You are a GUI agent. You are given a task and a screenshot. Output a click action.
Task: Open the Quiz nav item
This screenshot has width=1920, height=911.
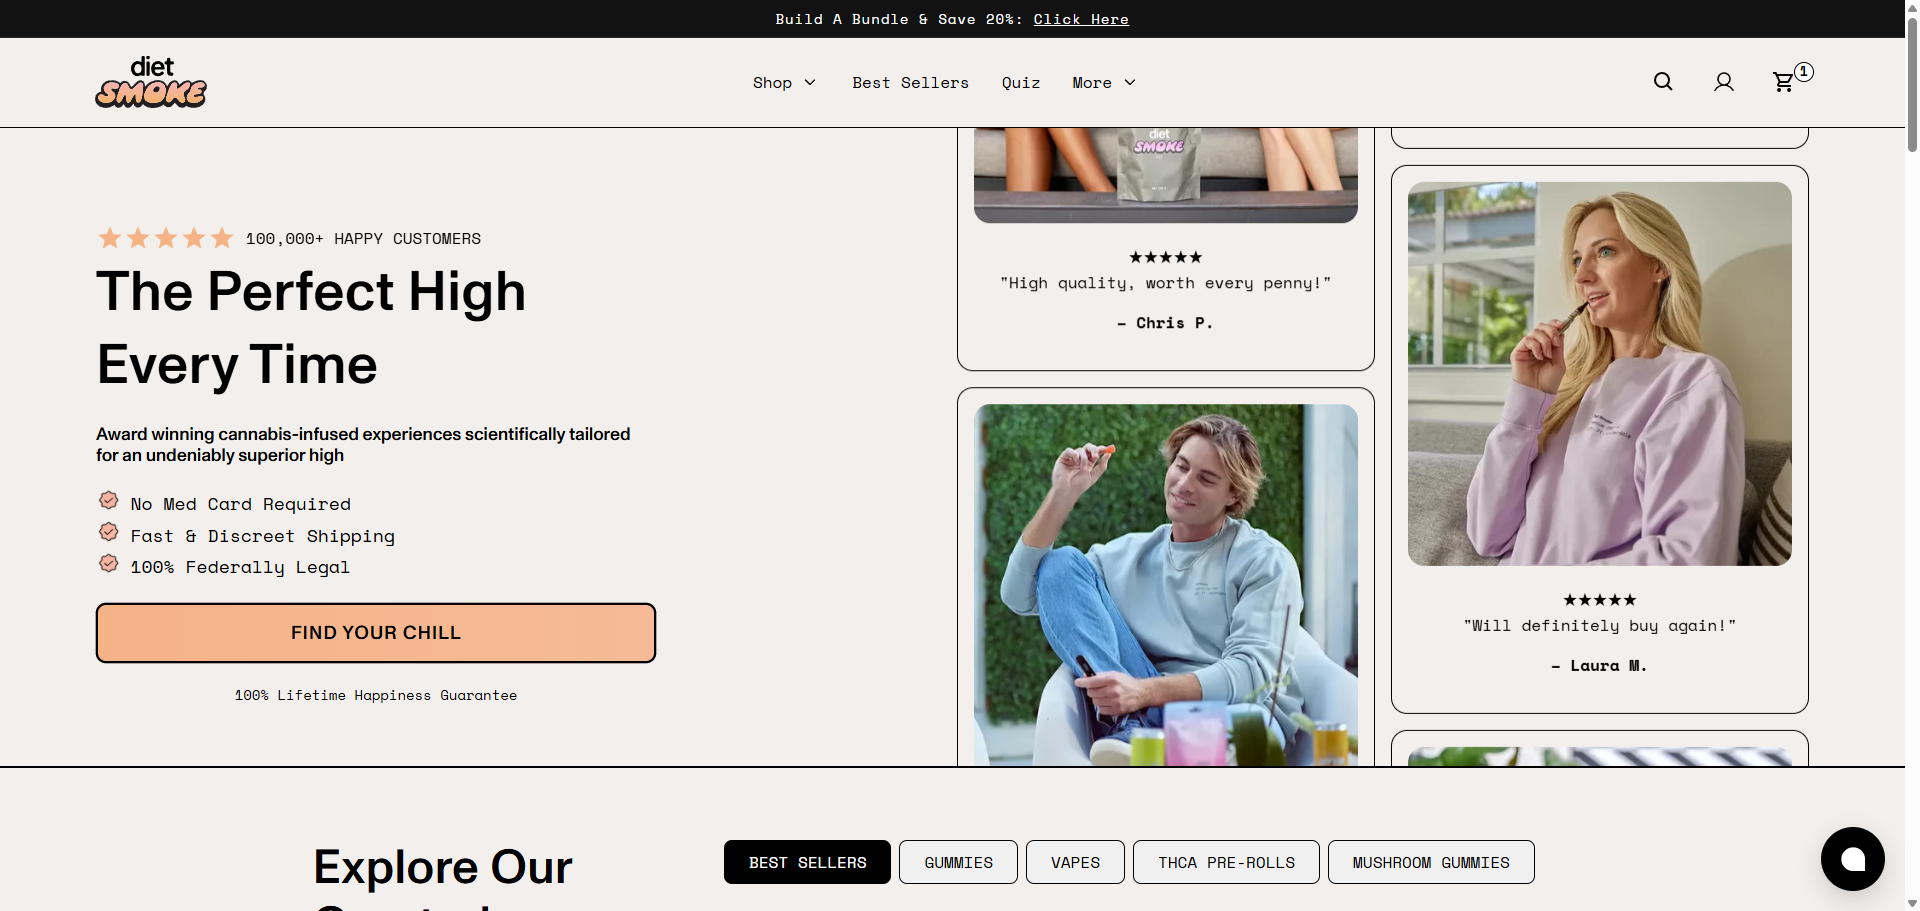(x=1021, y=83)
